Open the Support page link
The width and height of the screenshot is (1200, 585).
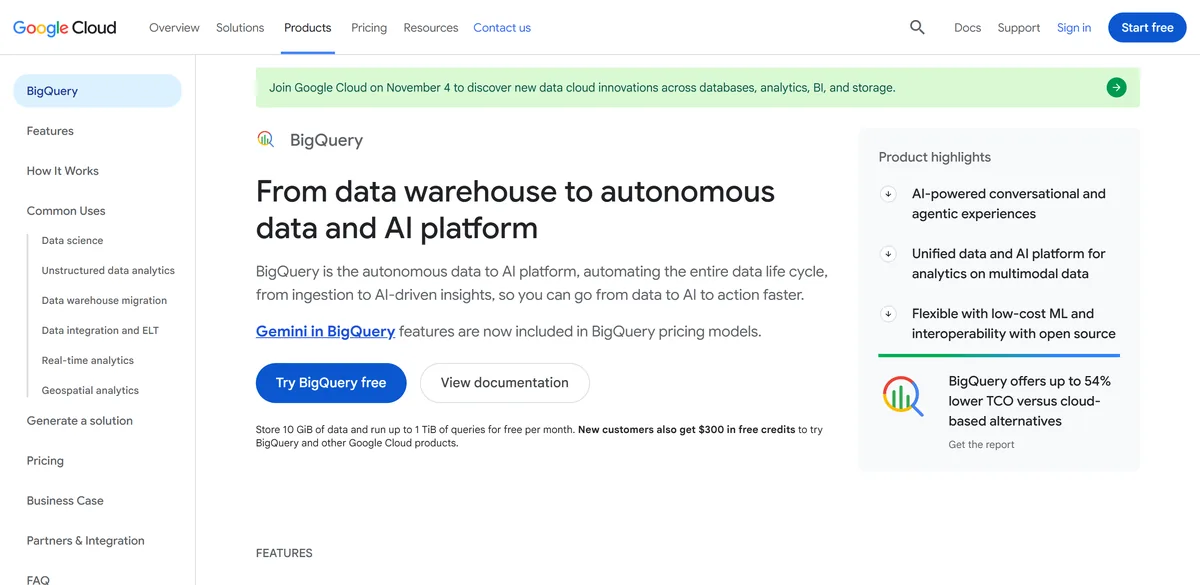1019,28
